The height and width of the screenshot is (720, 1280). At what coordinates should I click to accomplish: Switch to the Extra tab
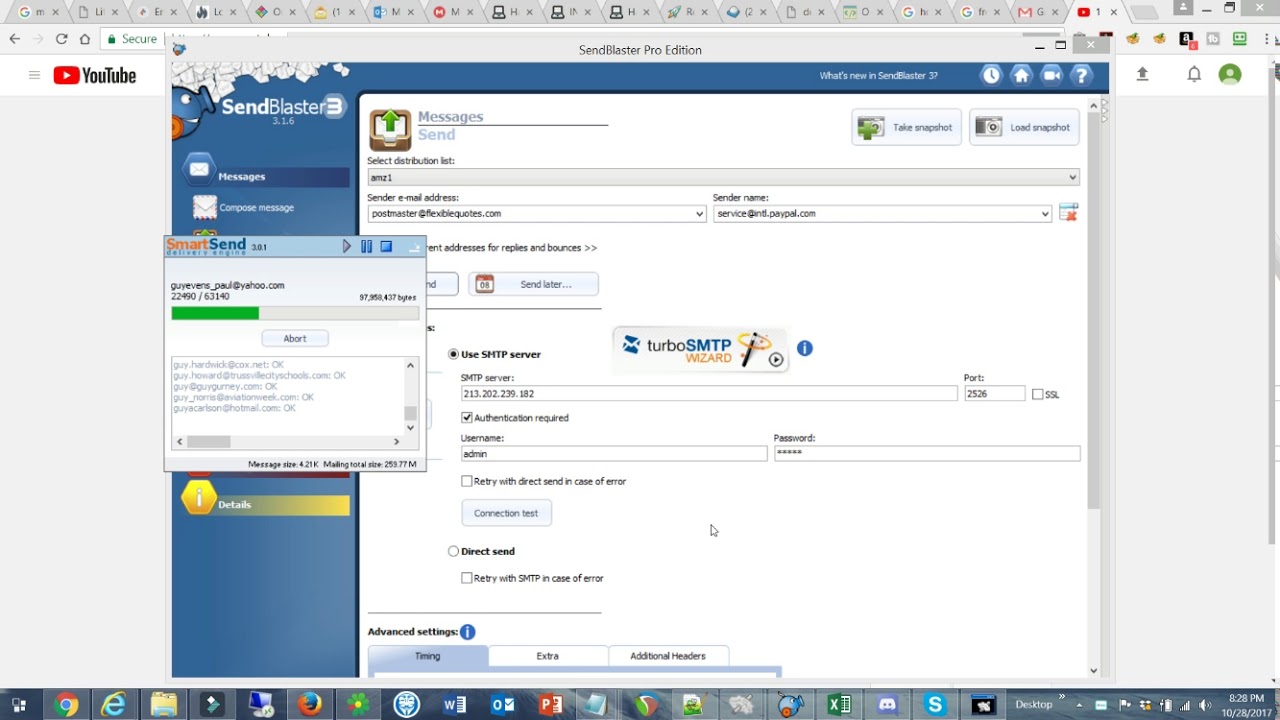tap(548, 656)
